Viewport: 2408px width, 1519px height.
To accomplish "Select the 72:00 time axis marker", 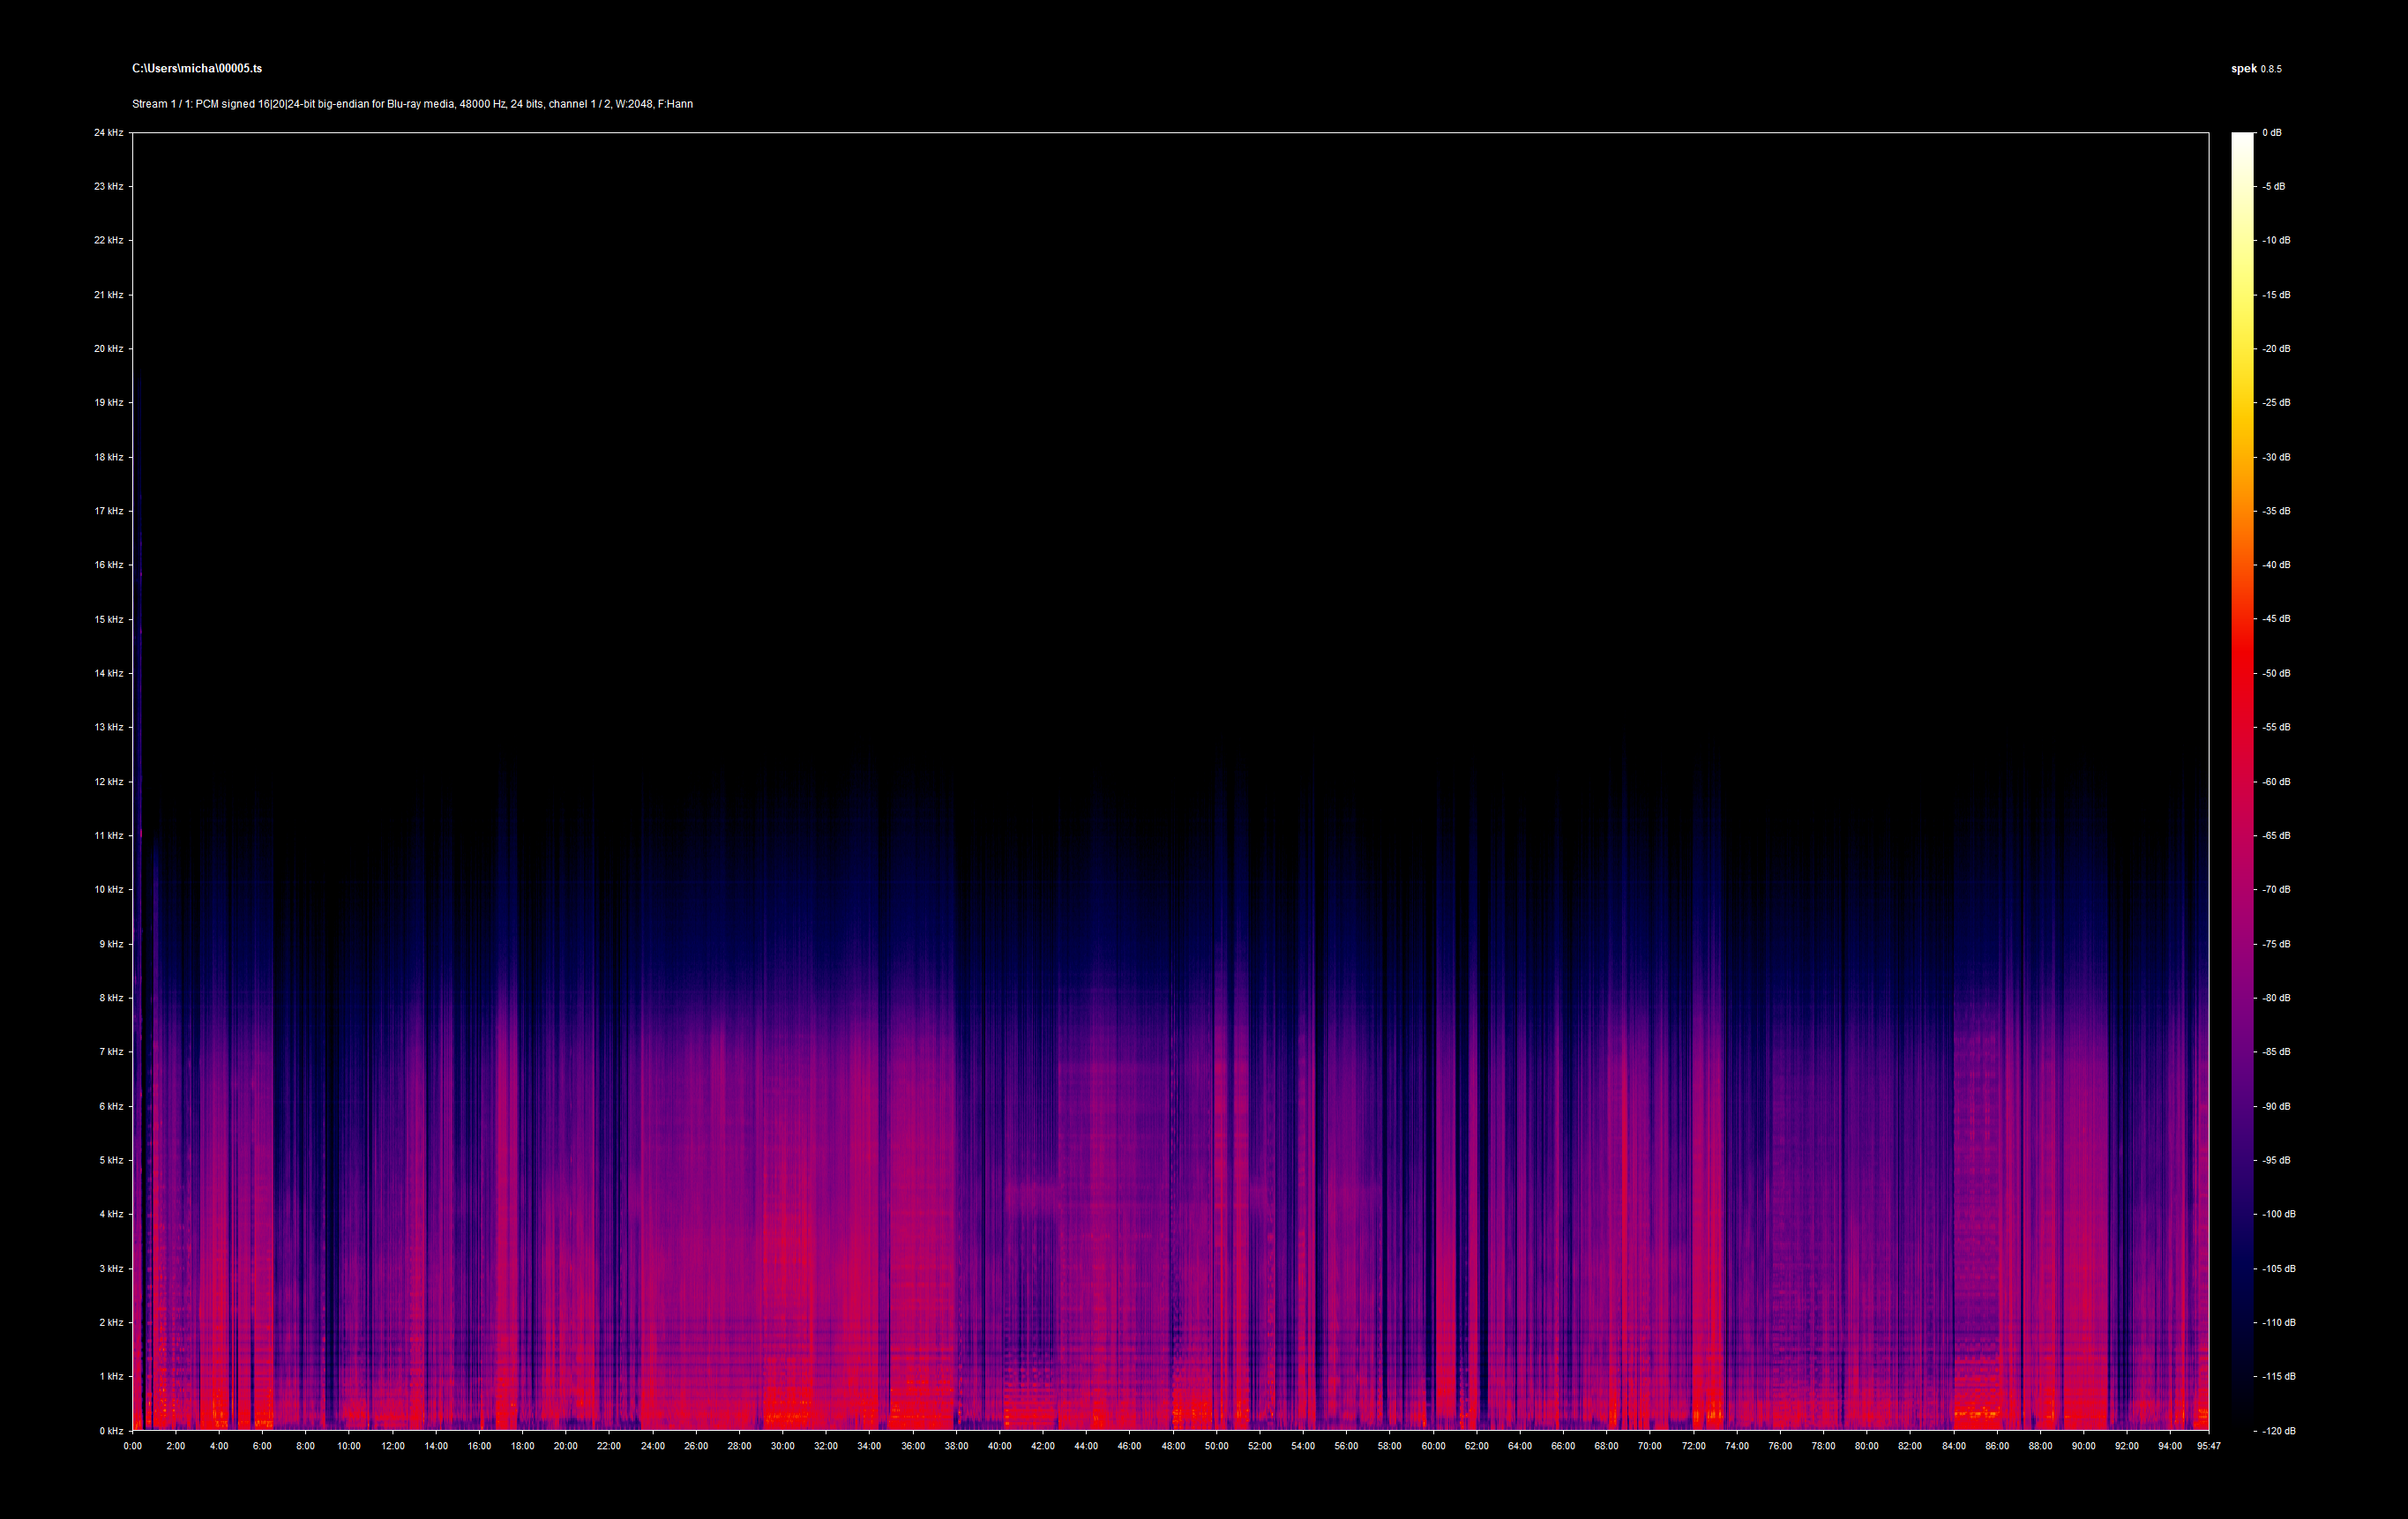I will click(x=1693, y=1446).
